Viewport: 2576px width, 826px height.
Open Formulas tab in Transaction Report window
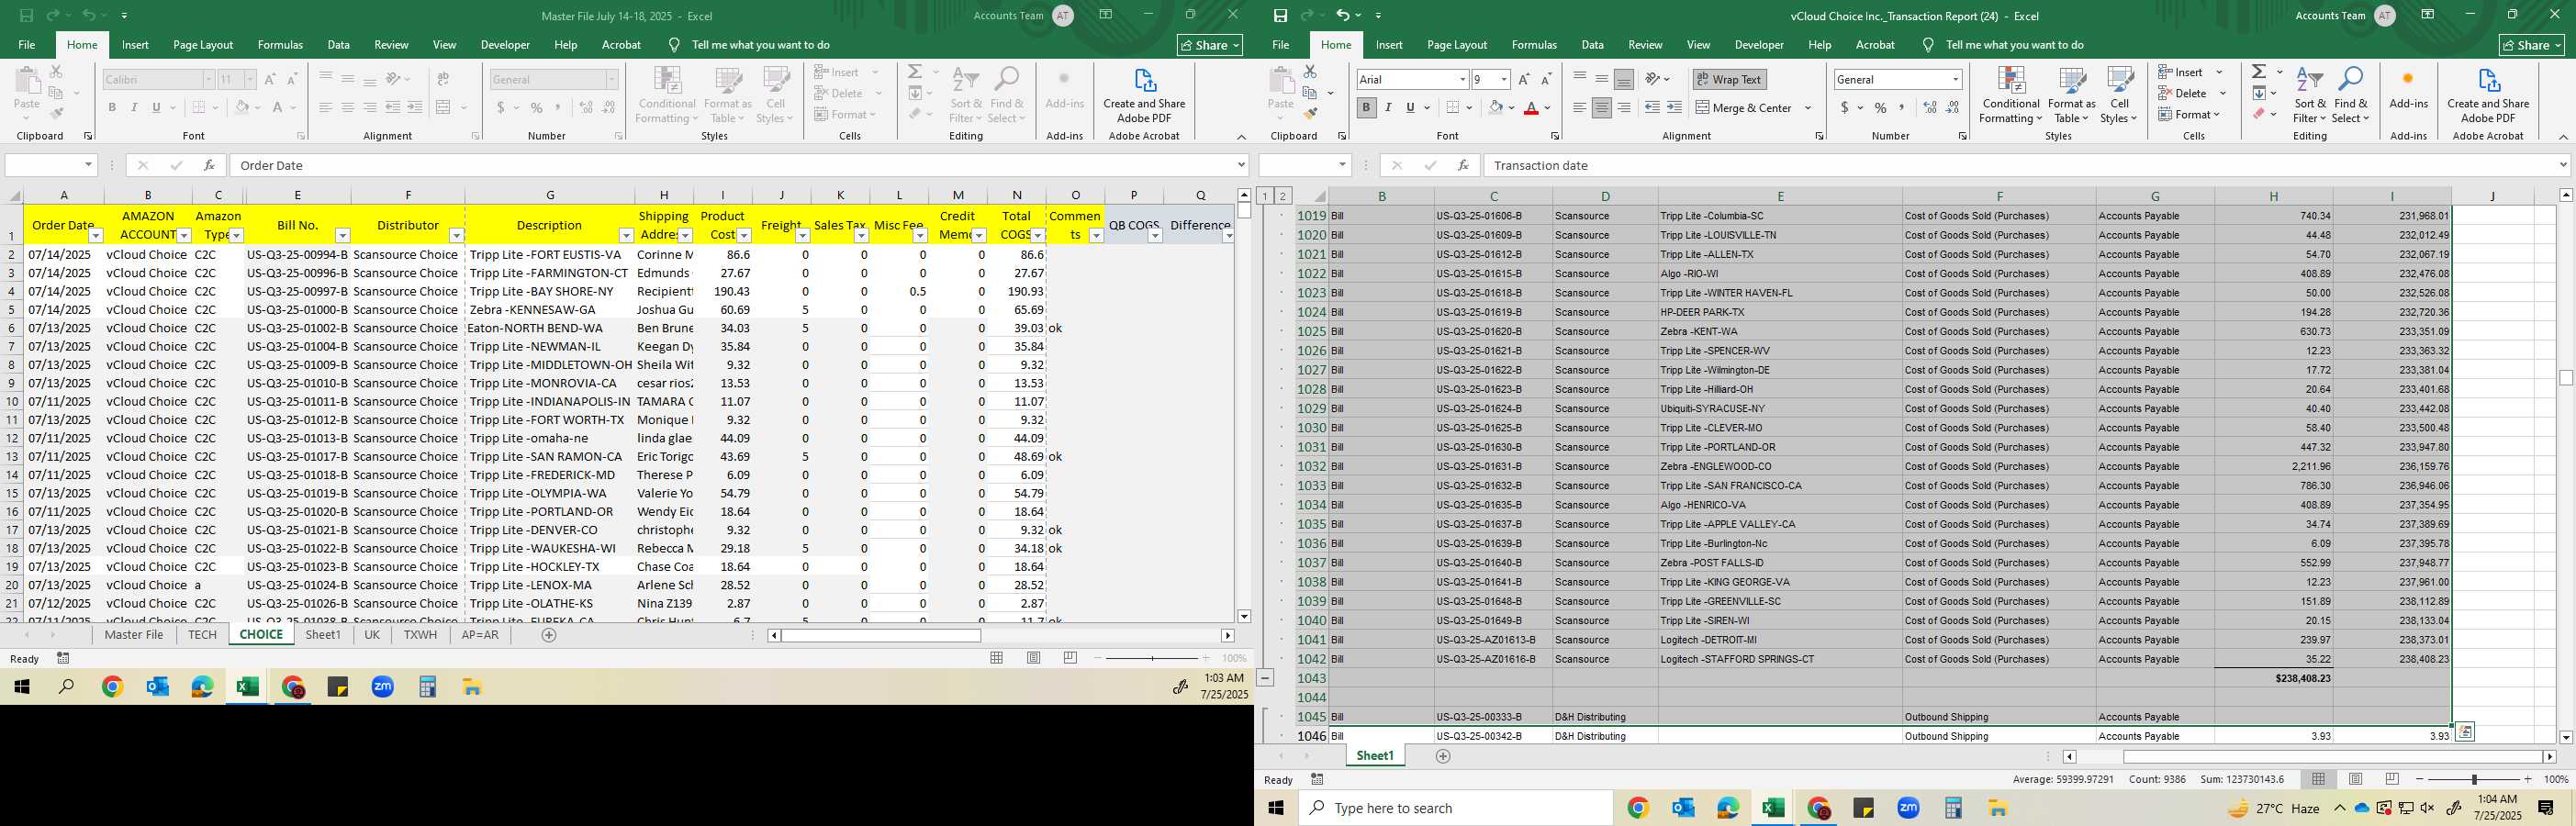[x=1534, y=45]
